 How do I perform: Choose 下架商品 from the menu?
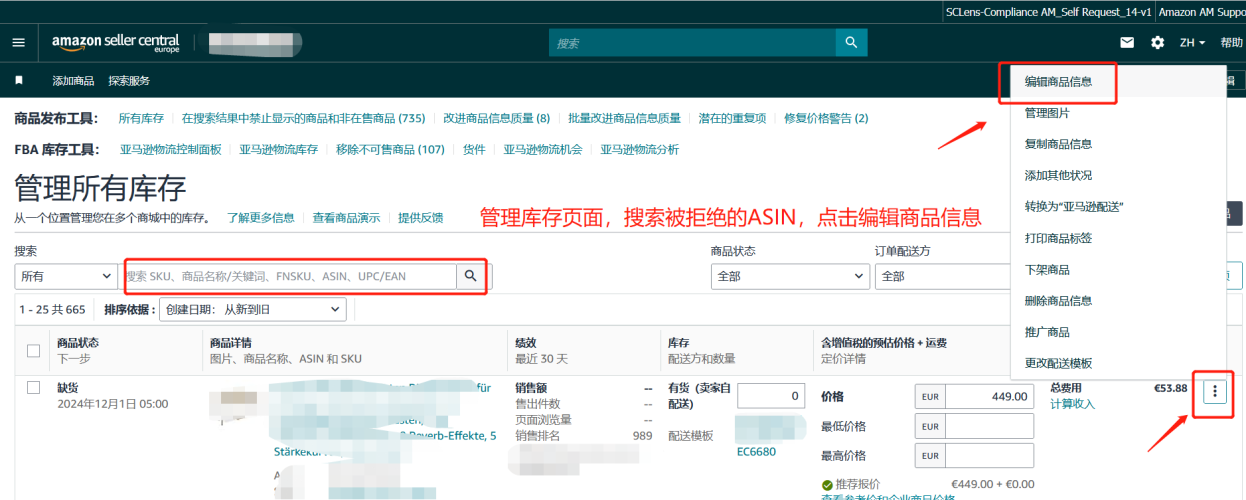(1047, 270)
